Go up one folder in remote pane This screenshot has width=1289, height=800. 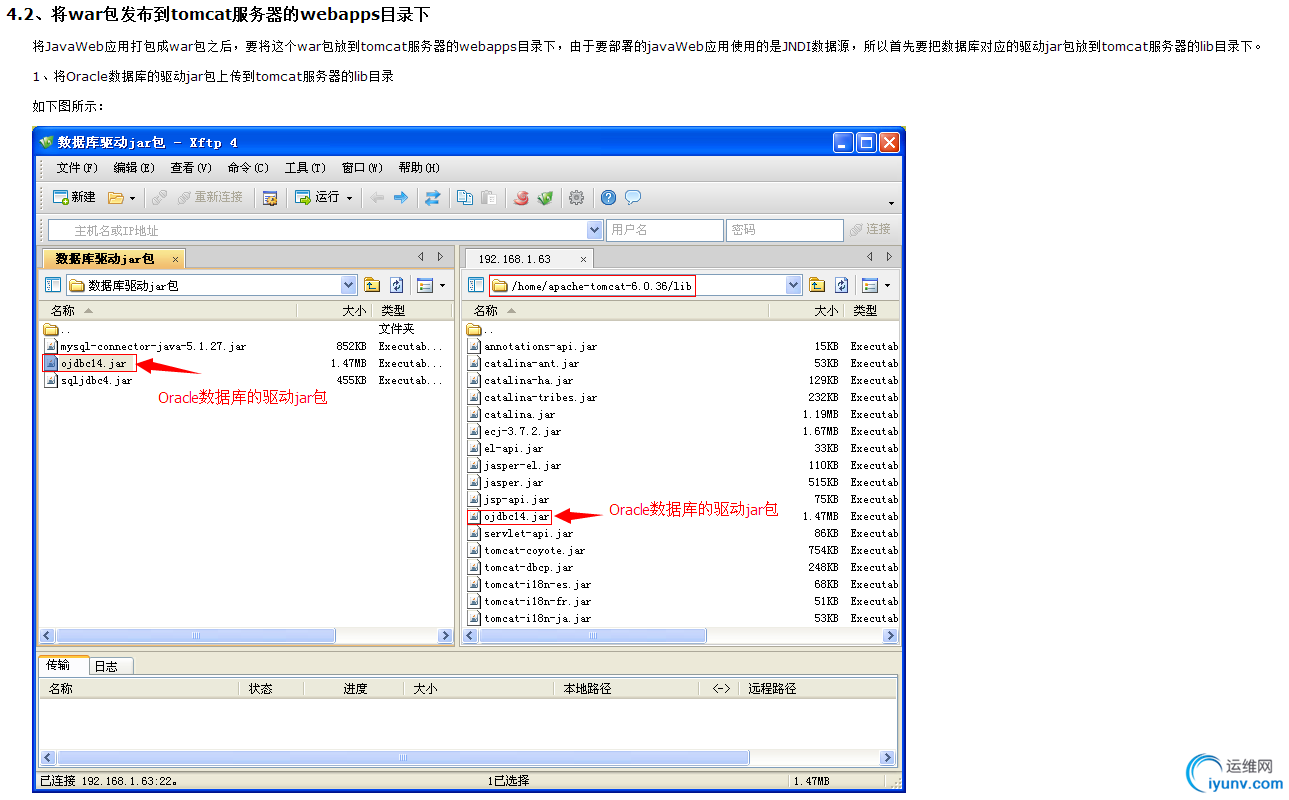coord(817,285)
